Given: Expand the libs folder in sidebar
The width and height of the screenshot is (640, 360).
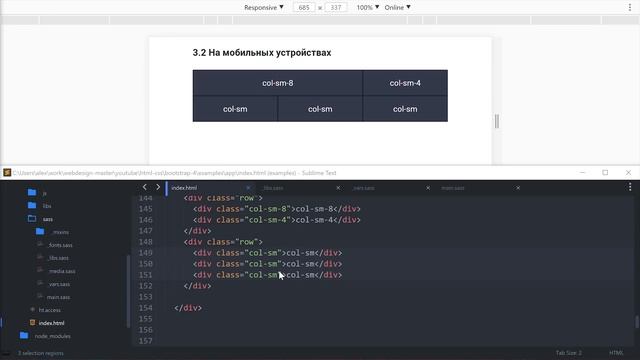Looking at the screenshot, I should tap(32, 205).
